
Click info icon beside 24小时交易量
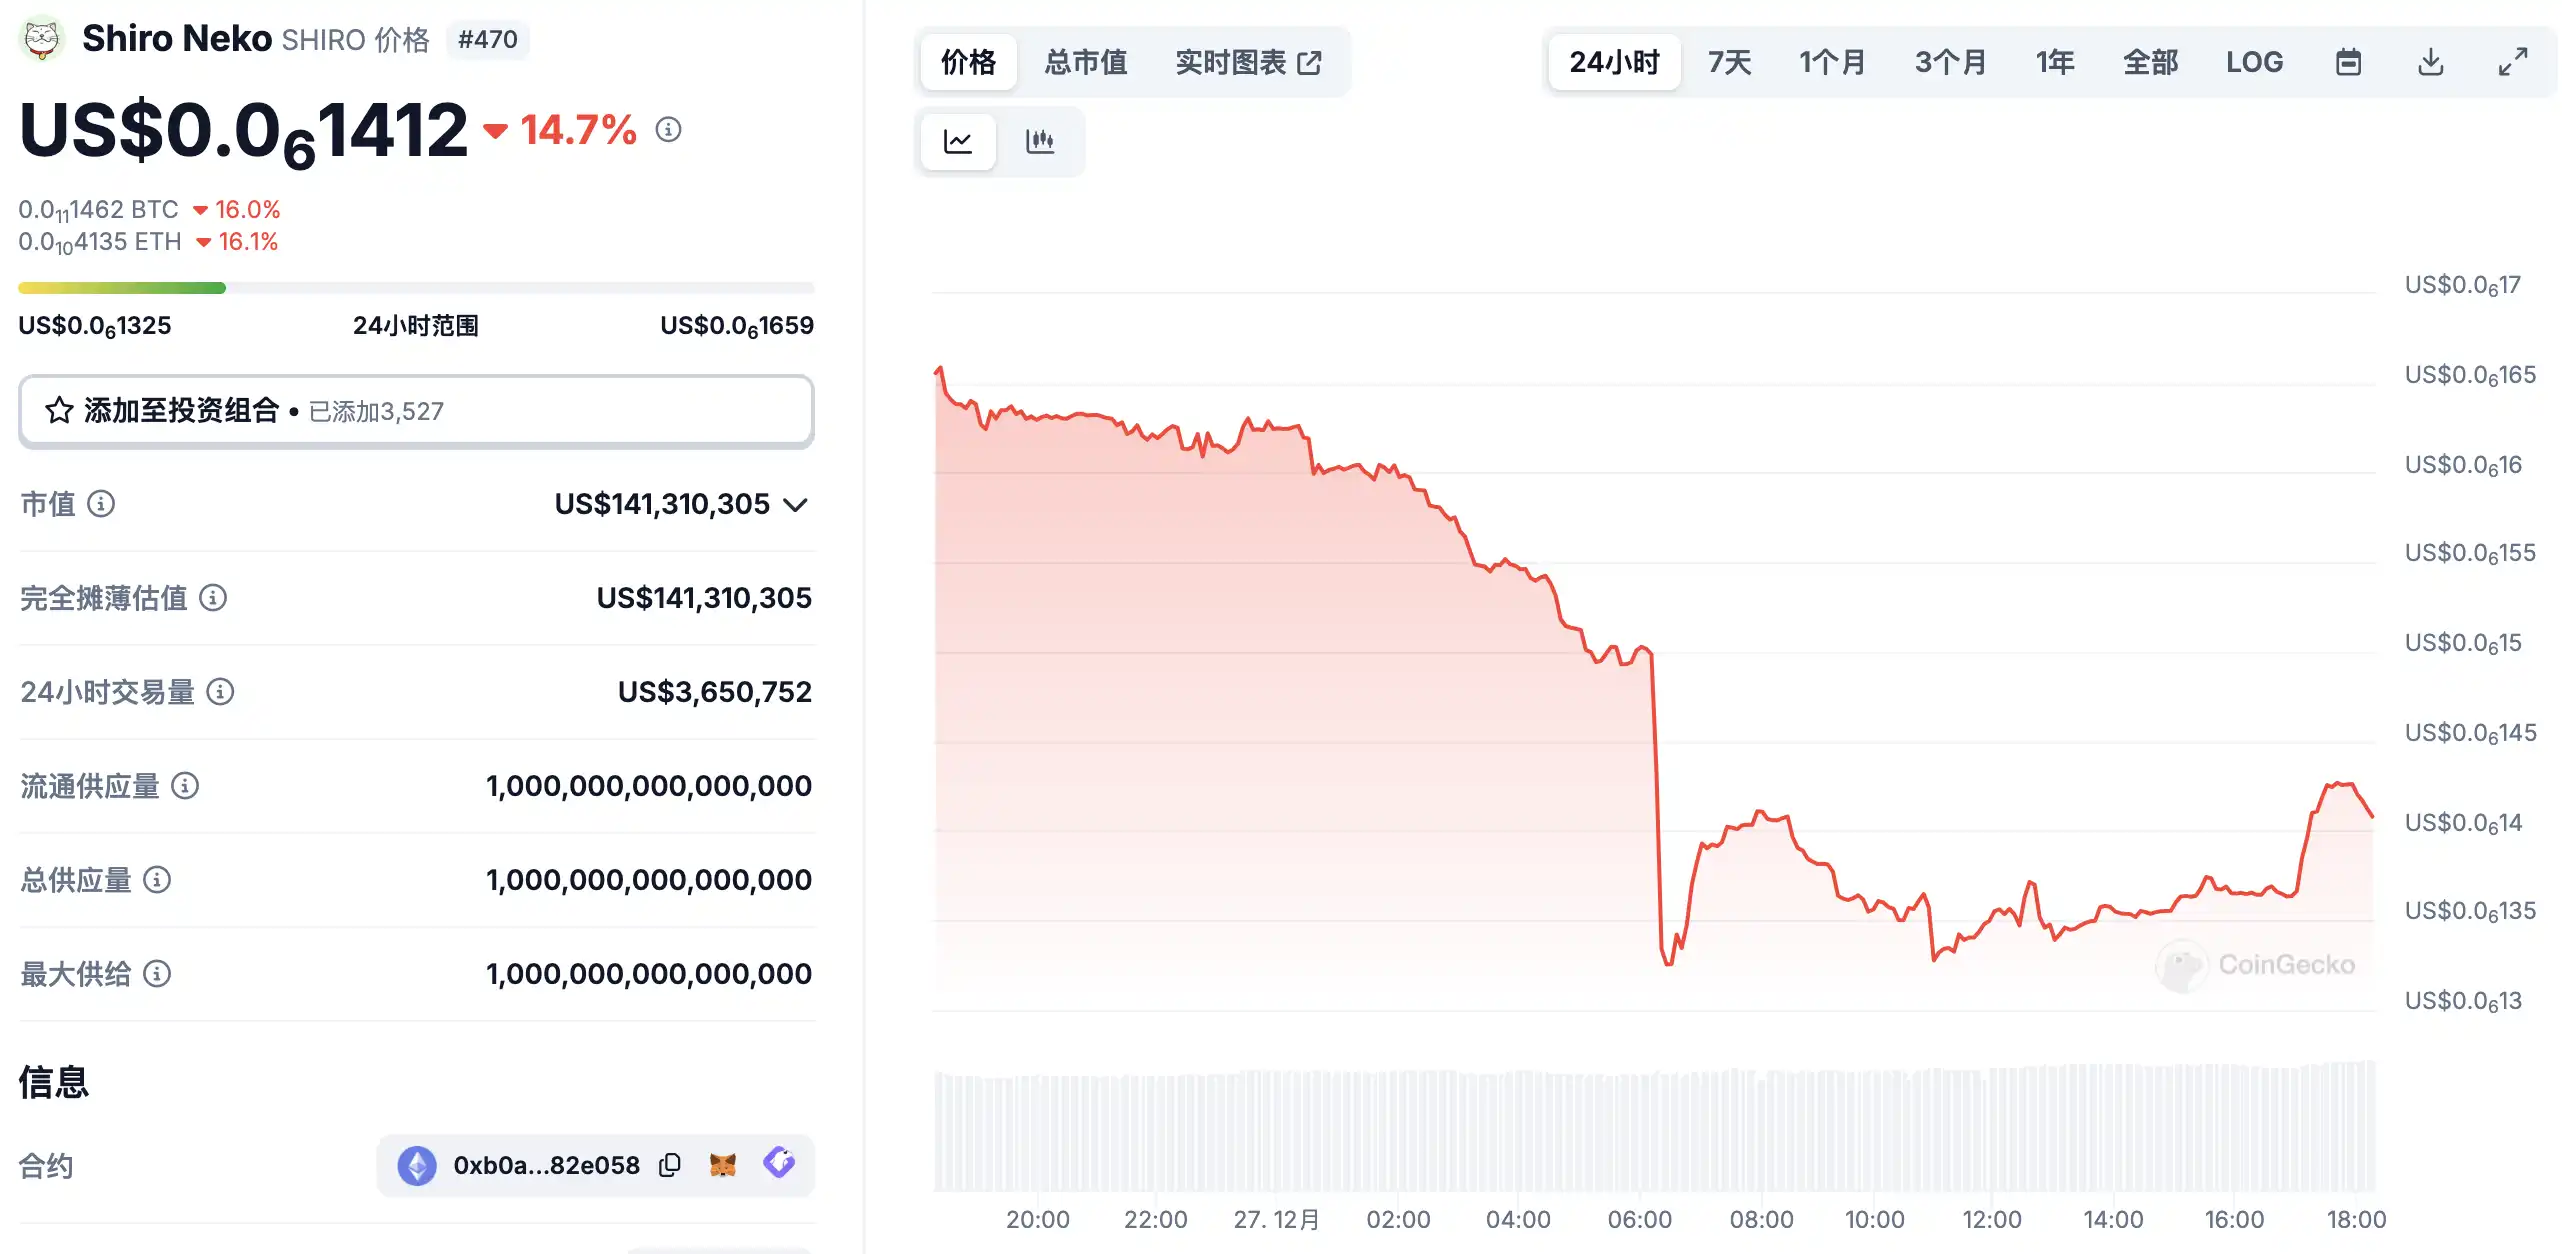(x=220, y=692)
